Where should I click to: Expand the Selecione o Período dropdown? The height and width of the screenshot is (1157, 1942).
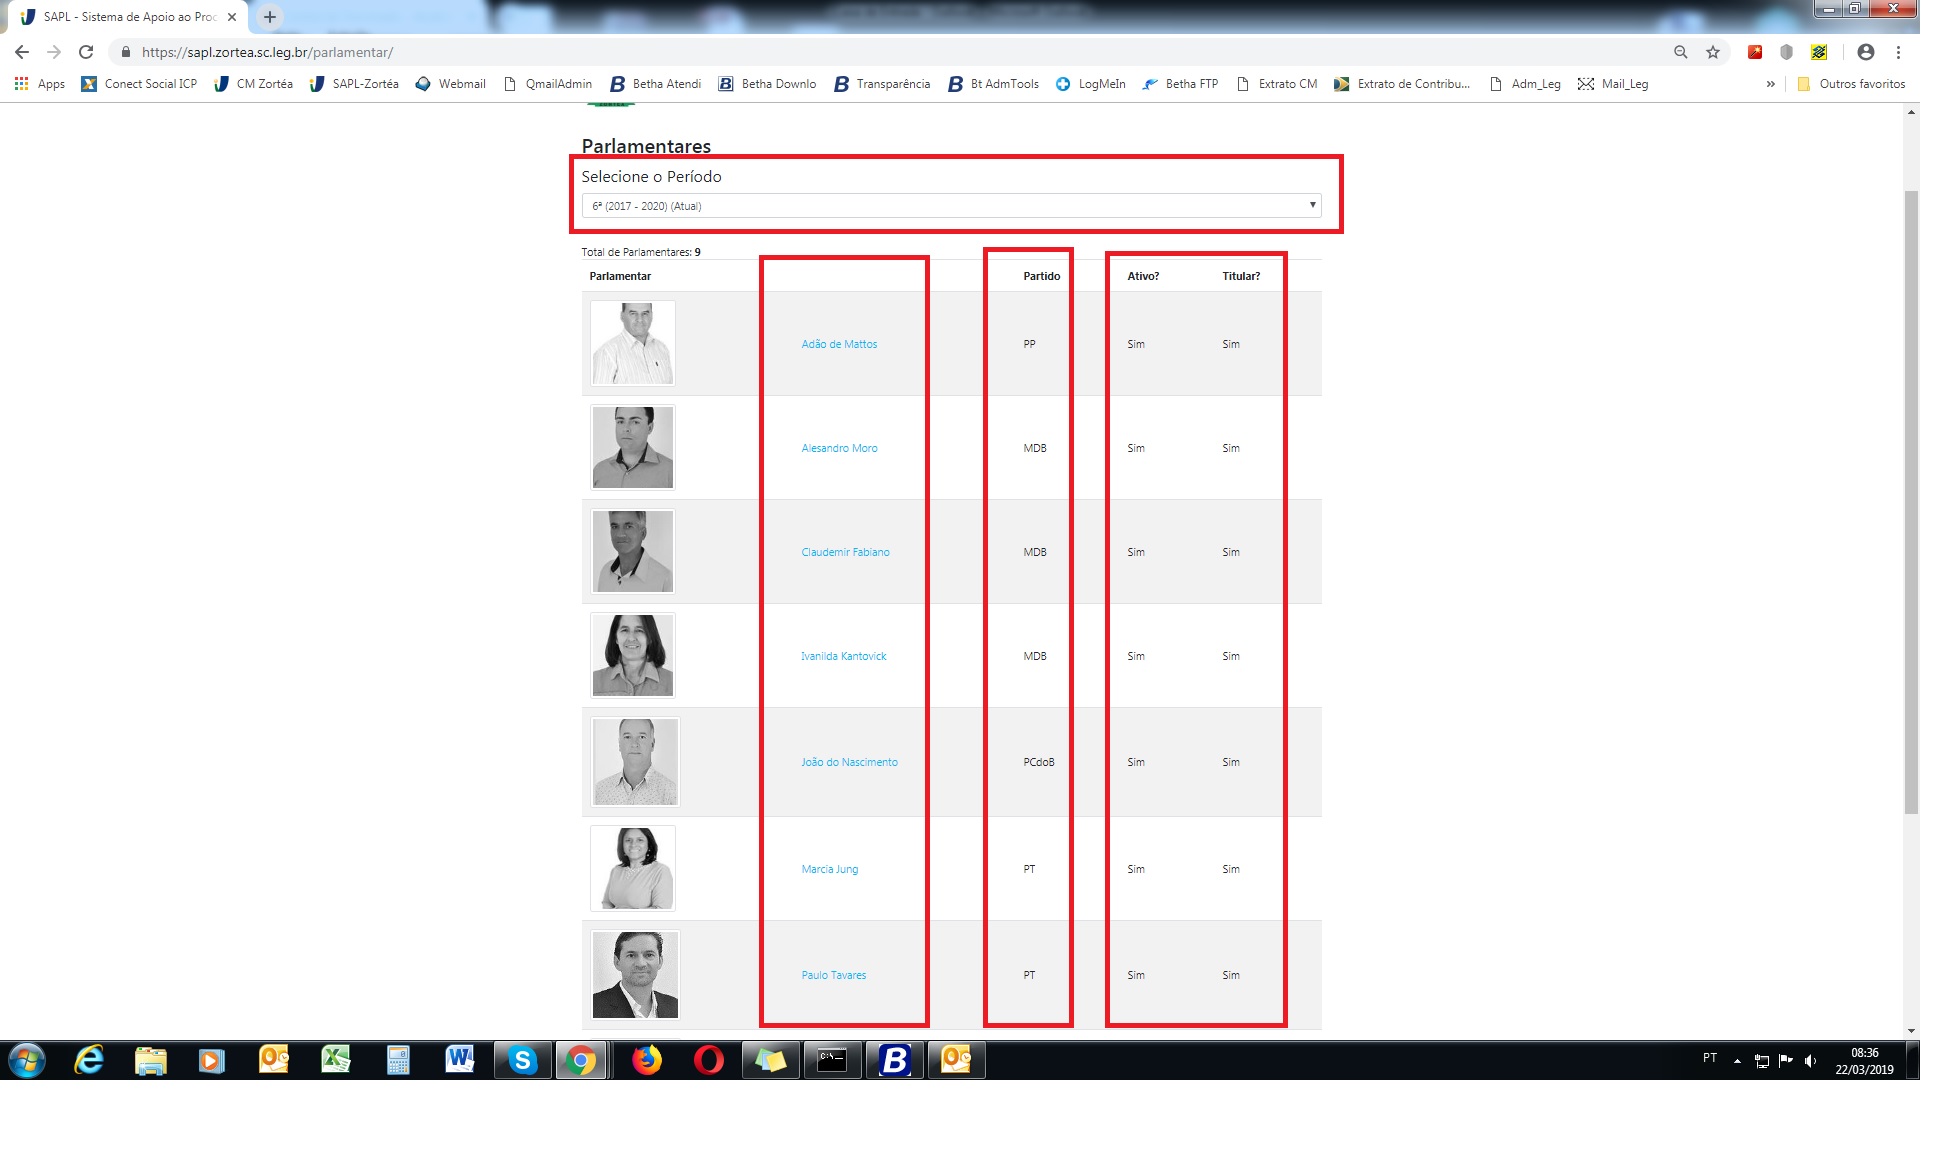click(951, 206)
